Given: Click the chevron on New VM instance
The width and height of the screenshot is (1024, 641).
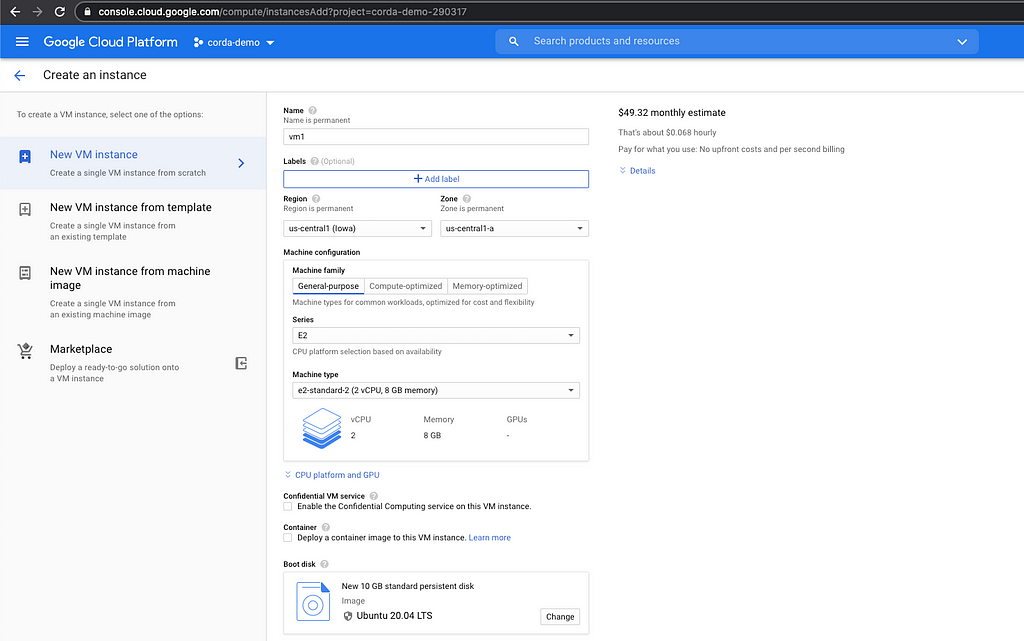Looking at the screenshot, I should [x=241, y=163].
